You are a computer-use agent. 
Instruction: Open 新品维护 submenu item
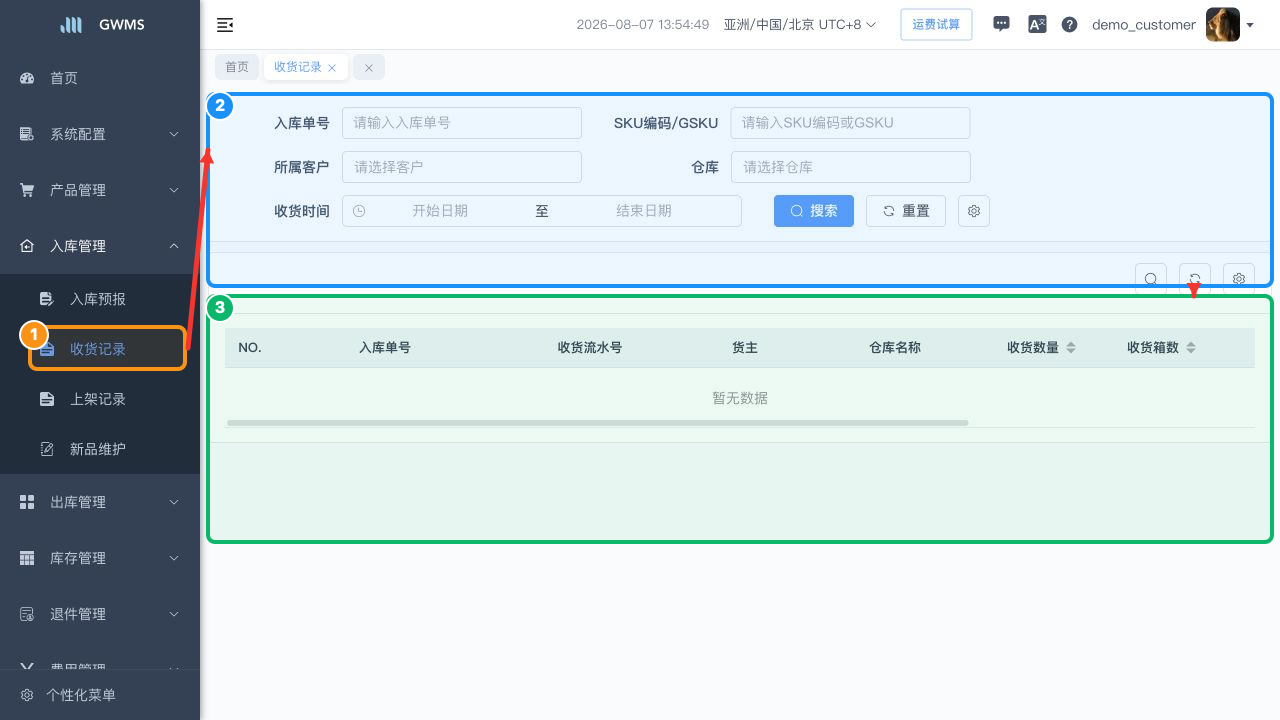coord(100,449)
